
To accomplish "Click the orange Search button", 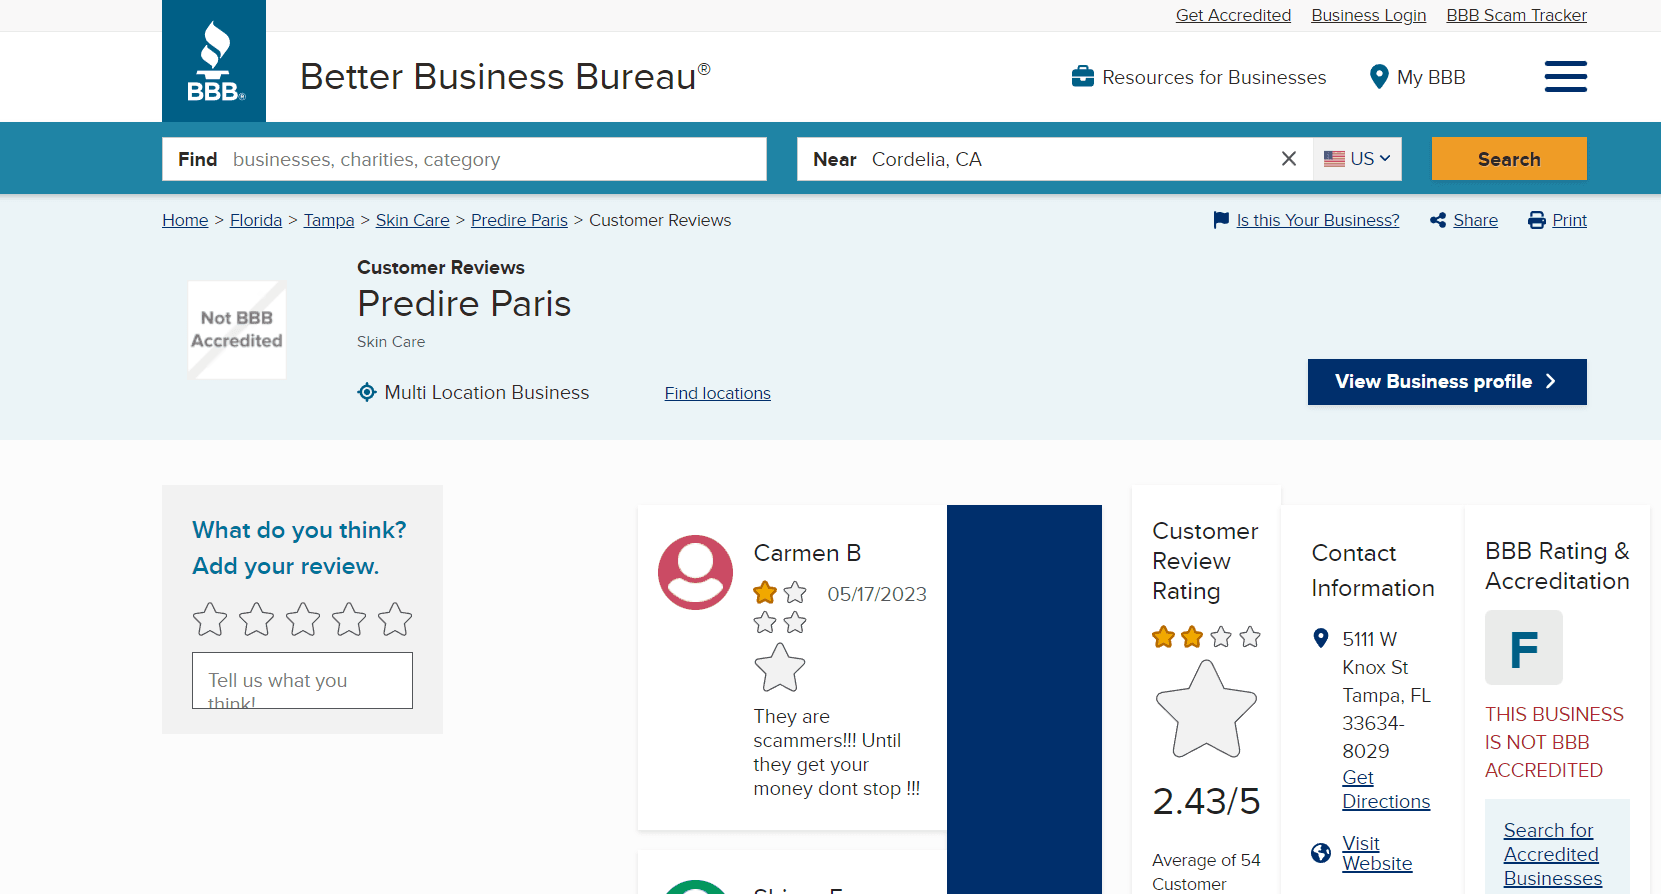I will [x=1508, y=159].
